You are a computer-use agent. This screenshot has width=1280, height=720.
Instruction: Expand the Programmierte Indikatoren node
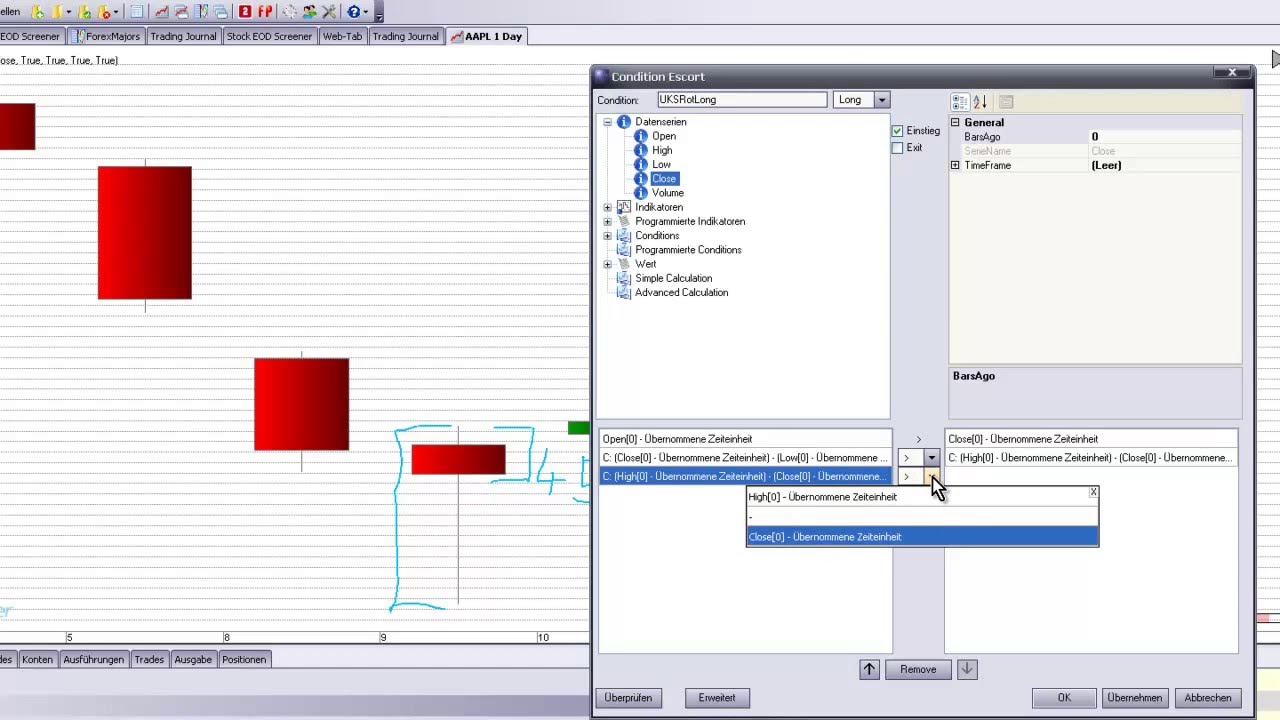click(607, 221)
